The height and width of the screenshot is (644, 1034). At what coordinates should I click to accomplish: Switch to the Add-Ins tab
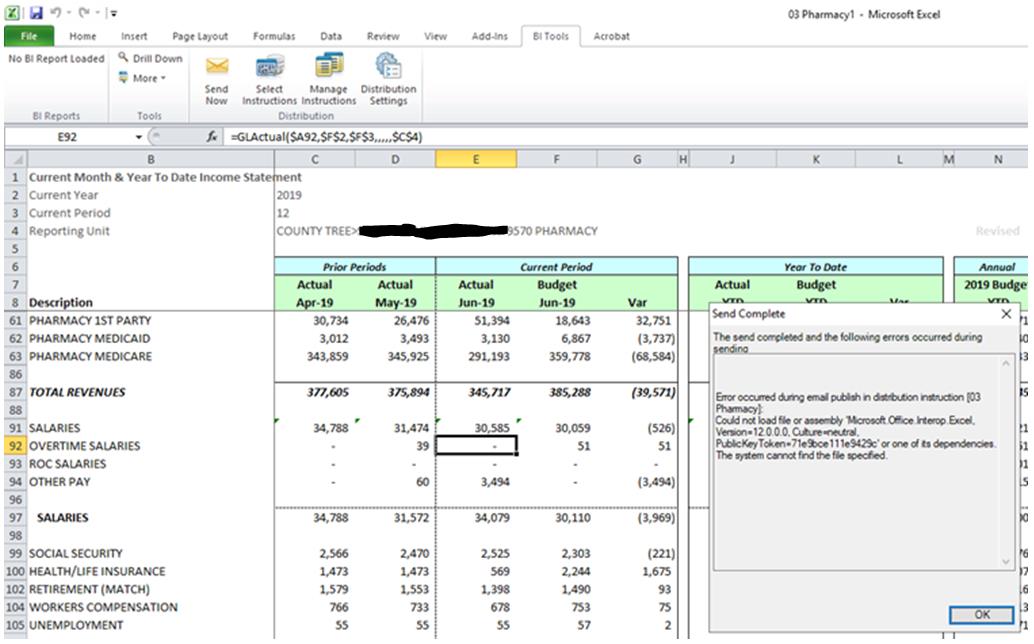tap(489, 36)
